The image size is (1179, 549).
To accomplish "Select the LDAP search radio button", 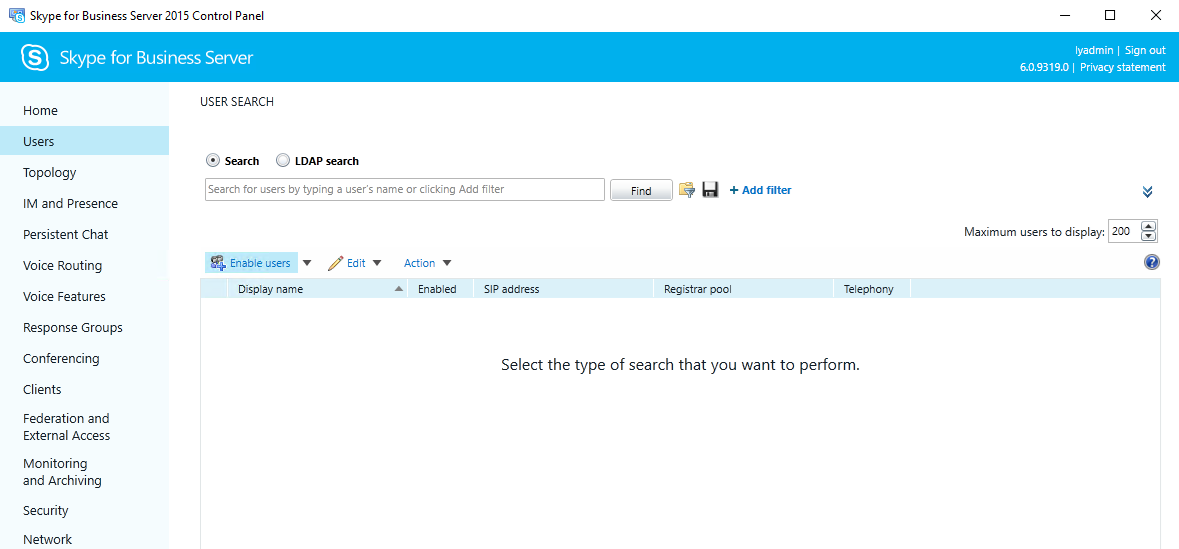I will (x=283, y=160).
